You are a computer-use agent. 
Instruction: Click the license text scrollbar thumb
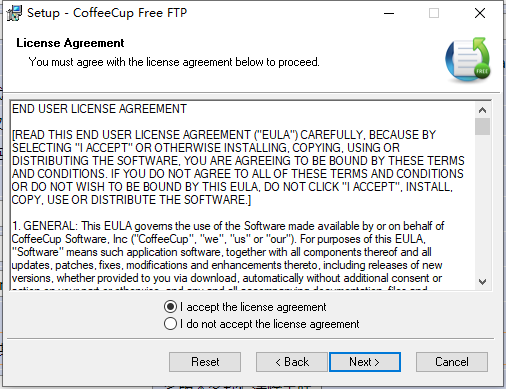point(482,126)
